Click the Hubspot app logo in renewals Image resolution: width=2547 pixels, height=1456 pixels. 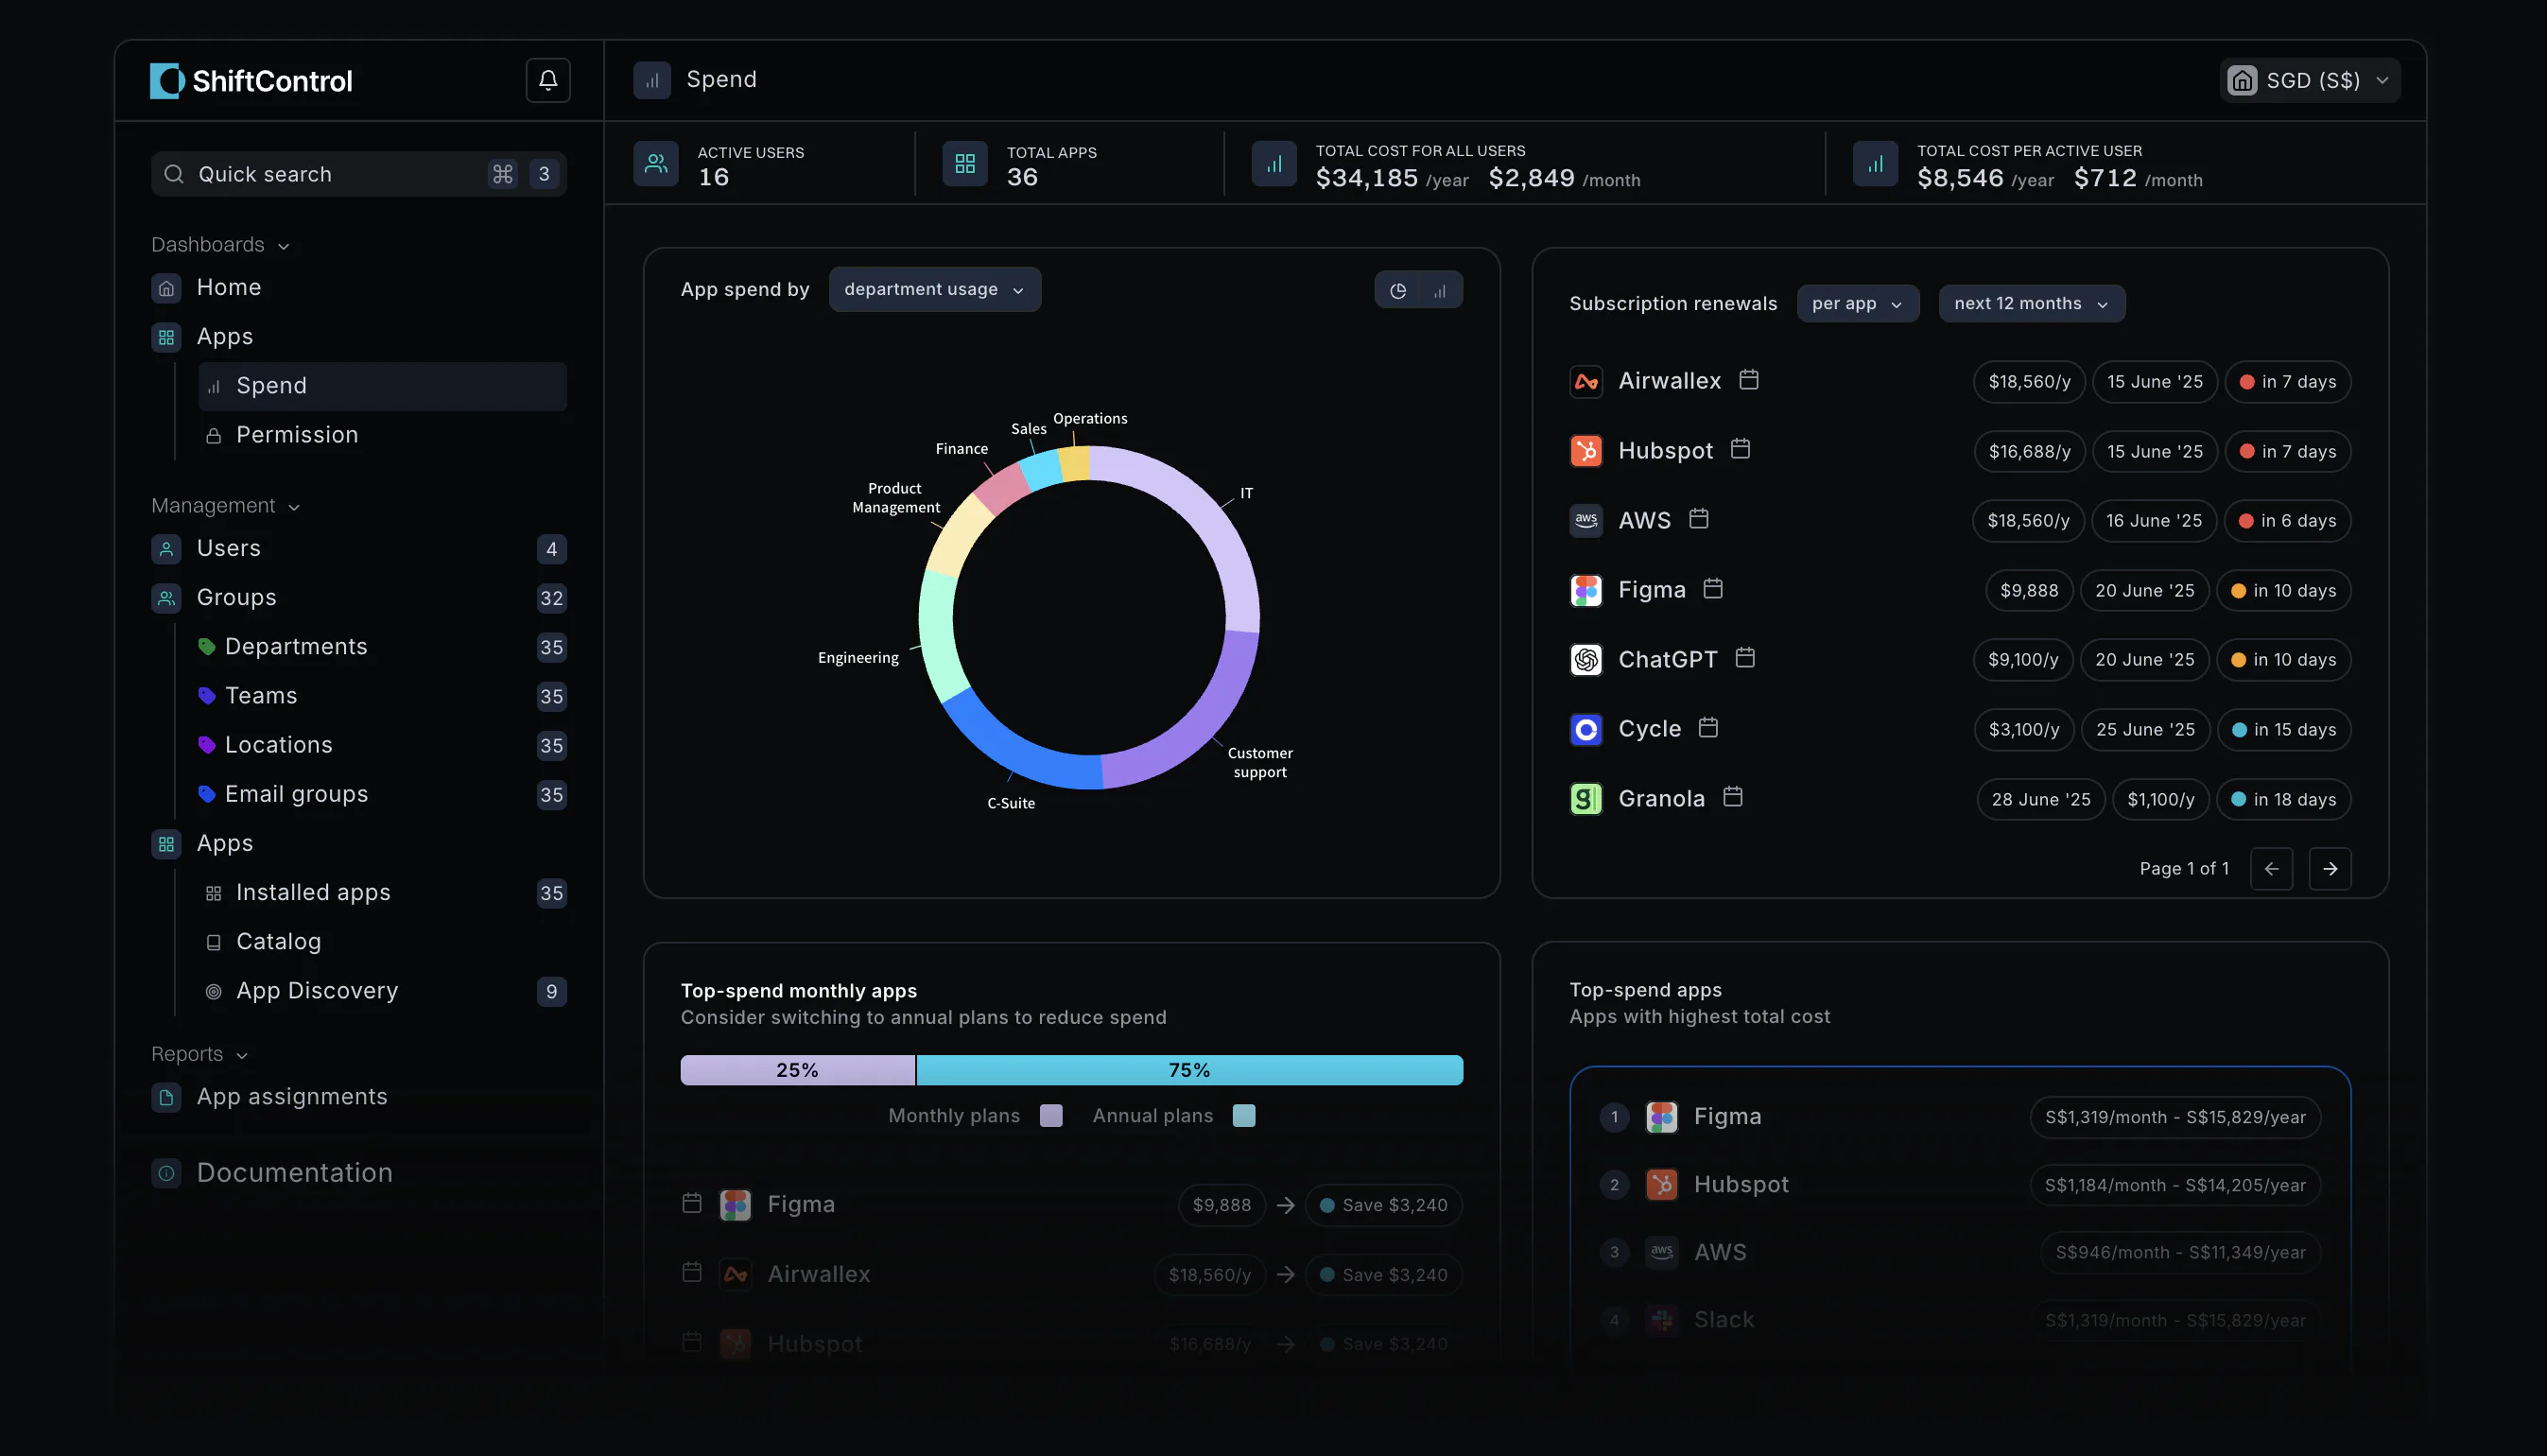tap(1586, 451)
